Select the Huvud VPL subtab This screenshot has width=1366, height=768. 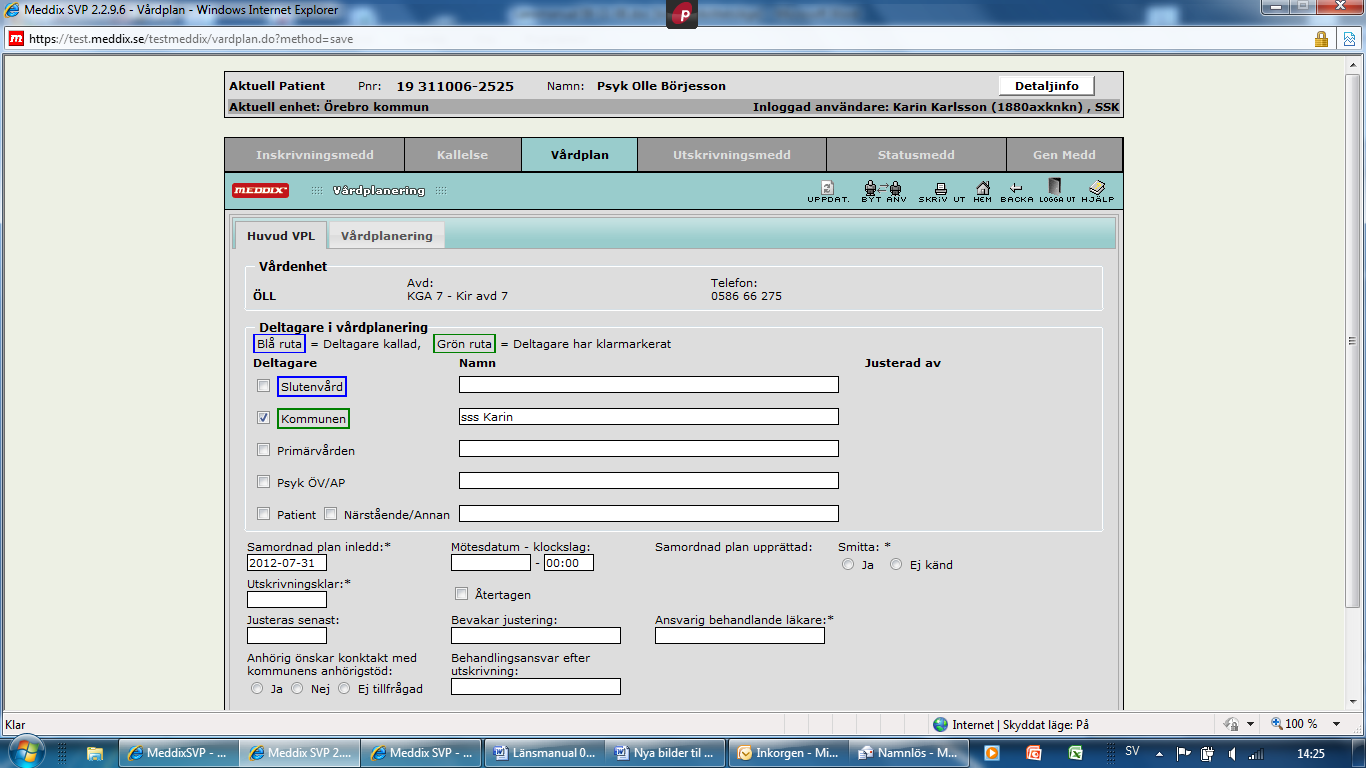pyautogui.click(x=281, y=236)
